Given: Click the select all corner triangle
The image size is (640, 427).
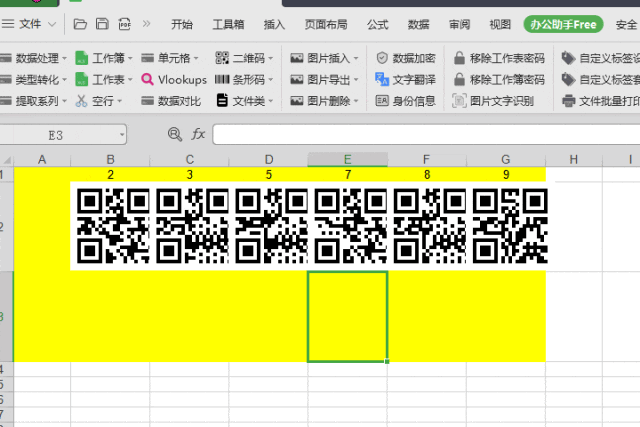Looking at the screenshot, I should coord(7,160).
